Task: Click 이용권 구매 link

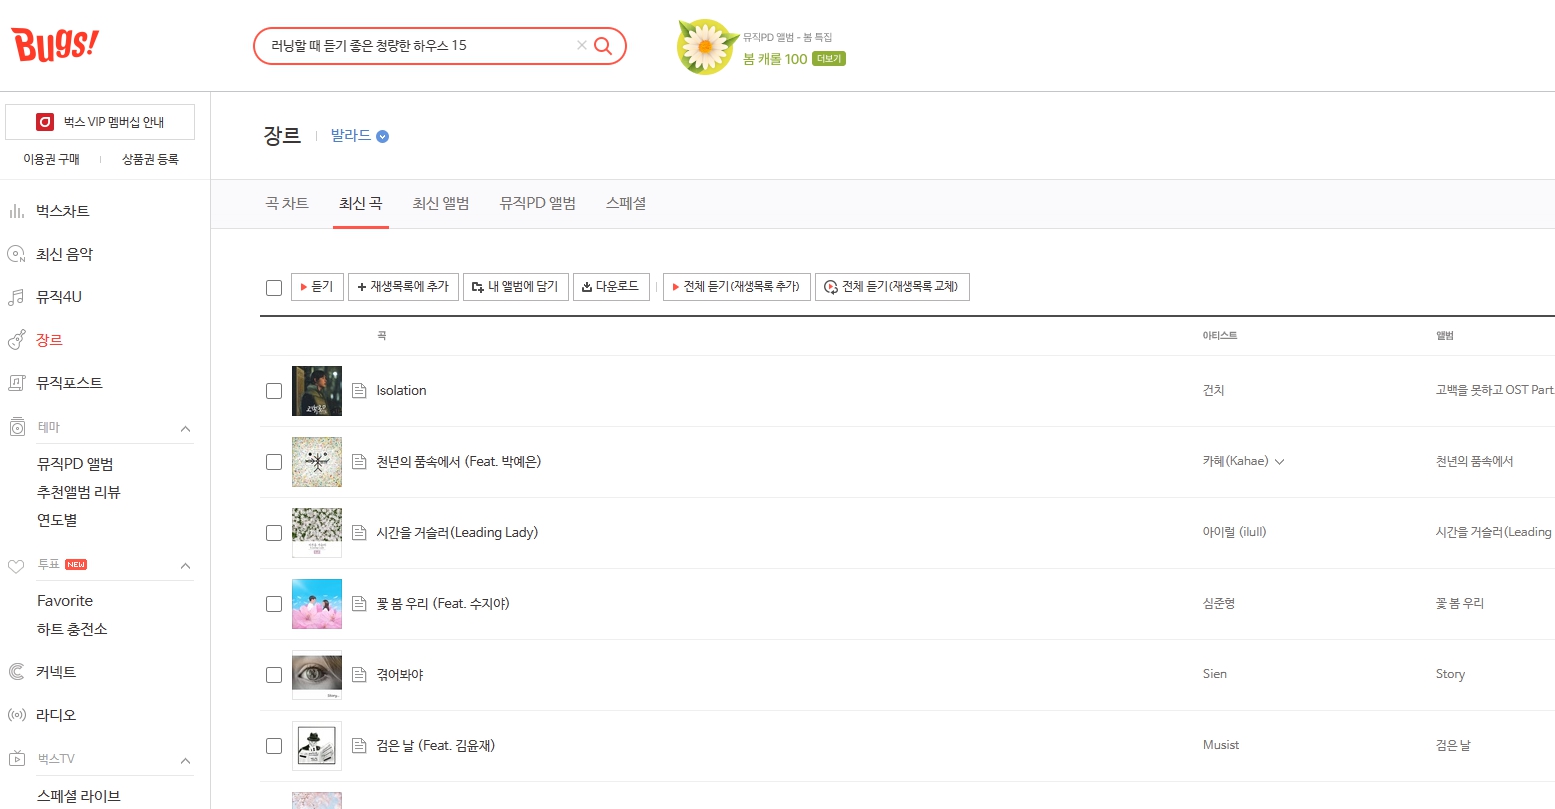Action: [51, 159]
